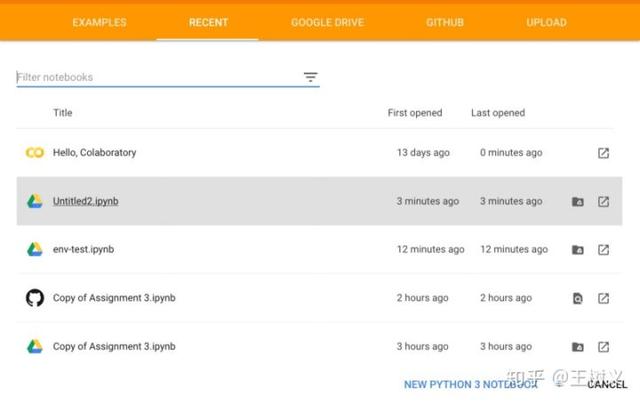
Task: Show env-test.ipynb in Drive folder
Action: tap(578, 250)
